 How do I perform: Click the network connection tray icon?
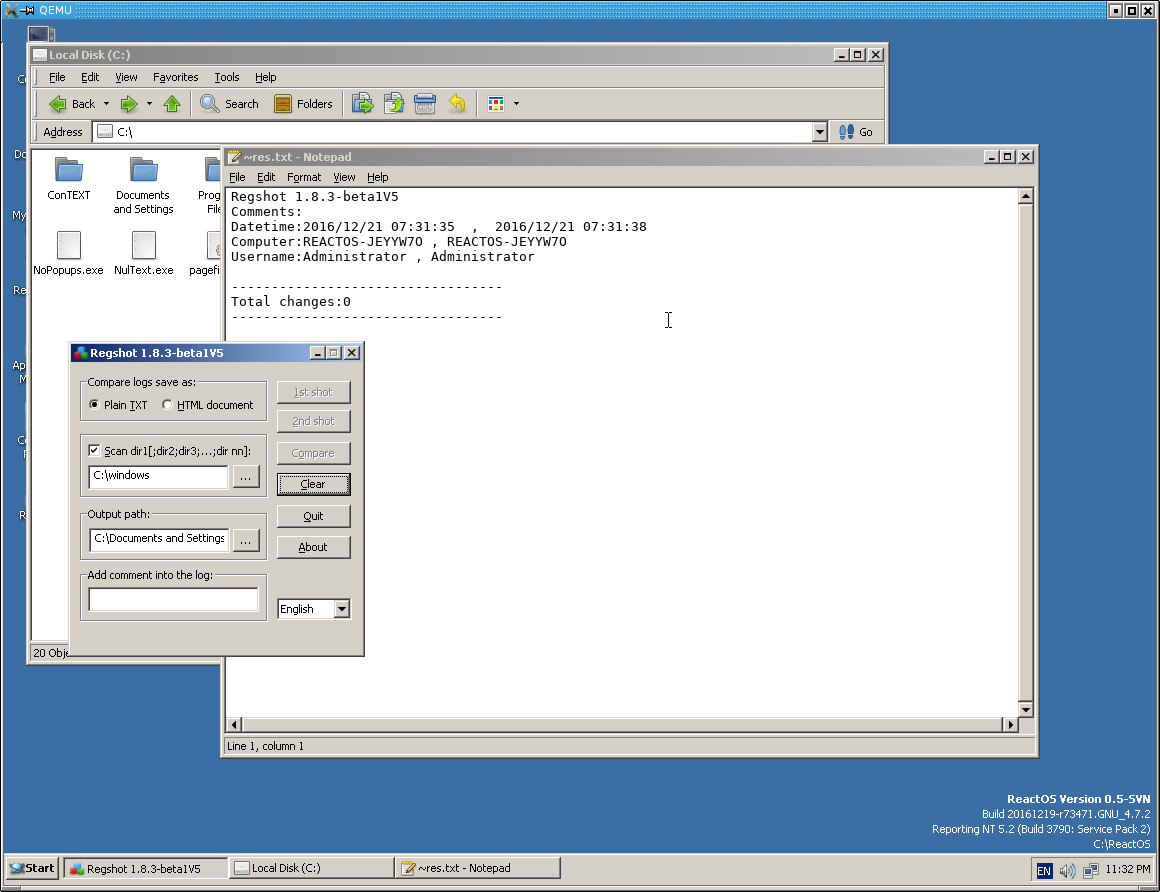point(1090,871)
